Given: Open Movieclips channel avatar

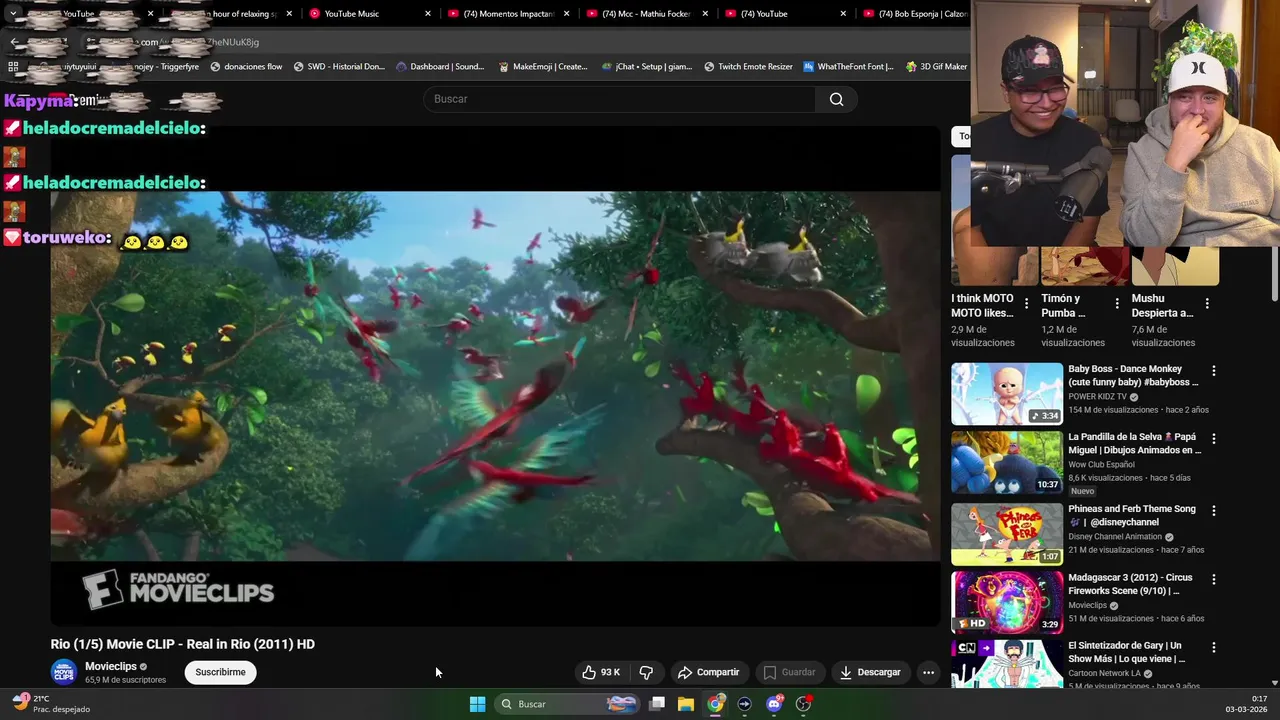Looking at the screenshot, I should [x=64, y=672].
